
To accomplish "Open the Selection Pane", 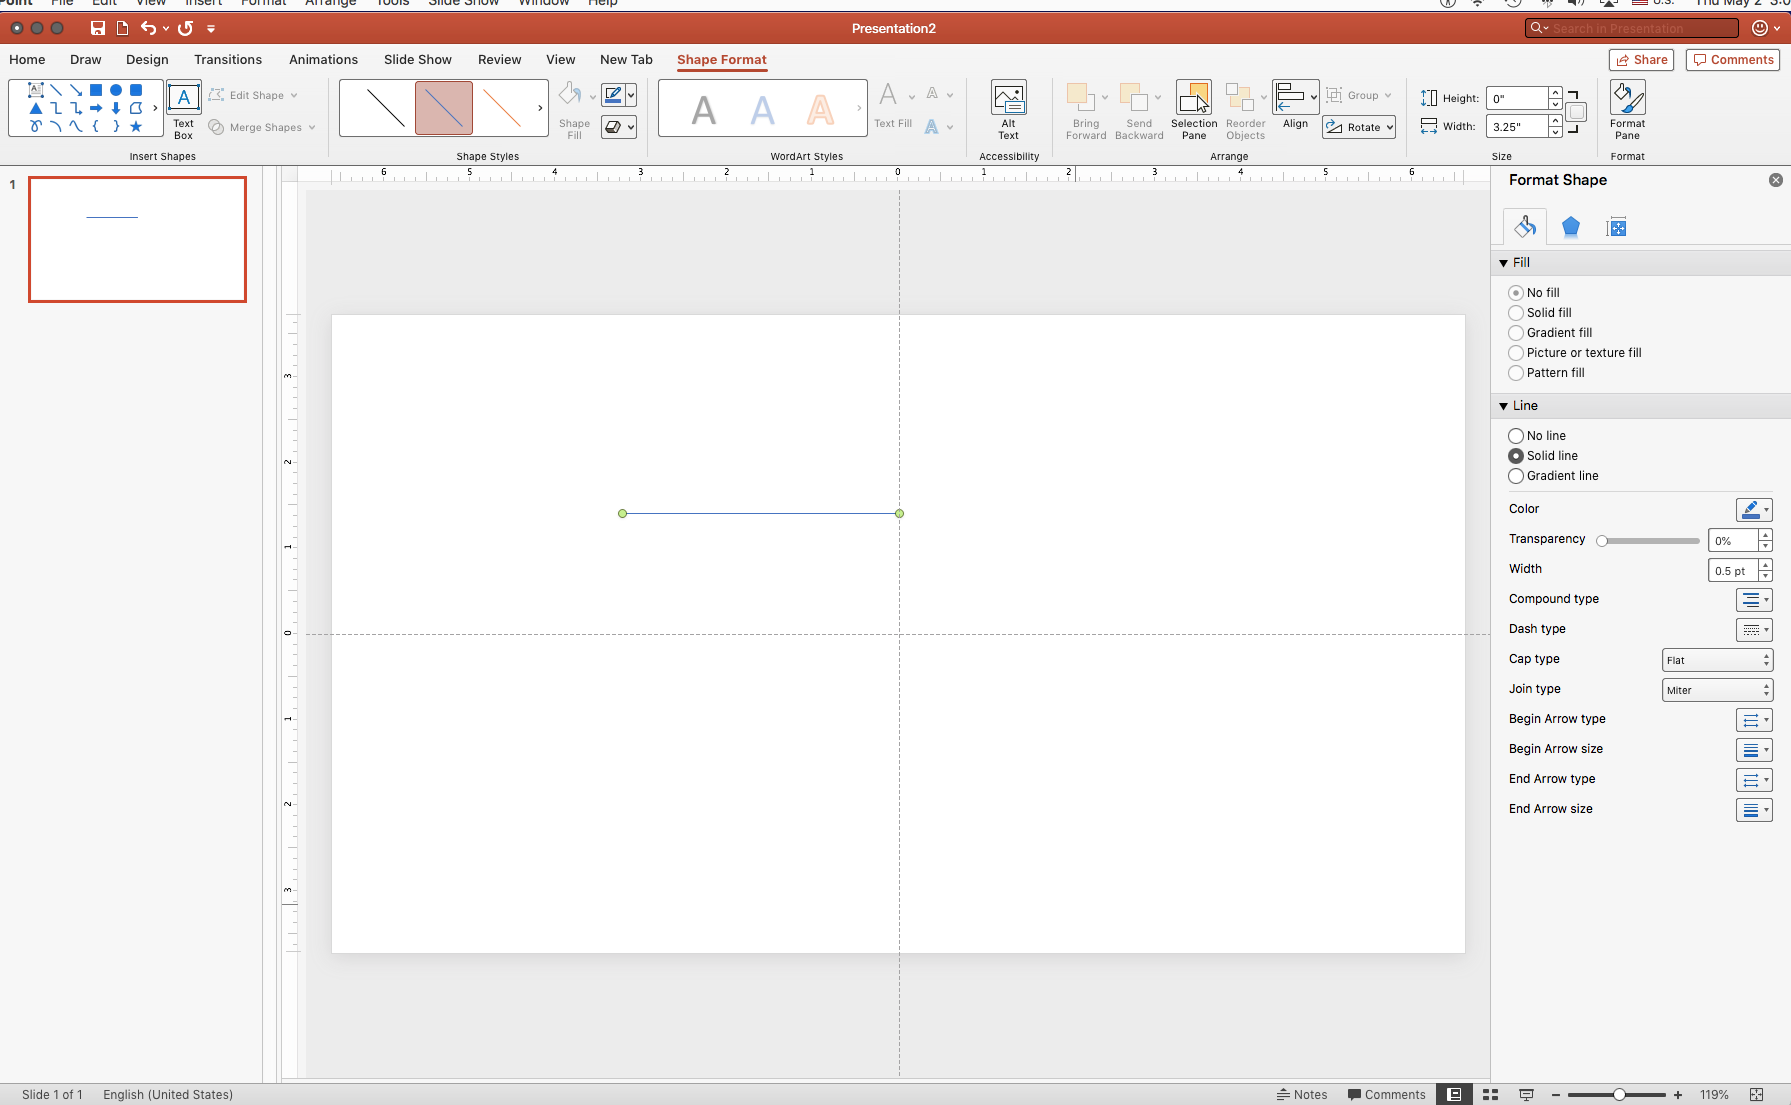I will click(x=1194, y=111).
